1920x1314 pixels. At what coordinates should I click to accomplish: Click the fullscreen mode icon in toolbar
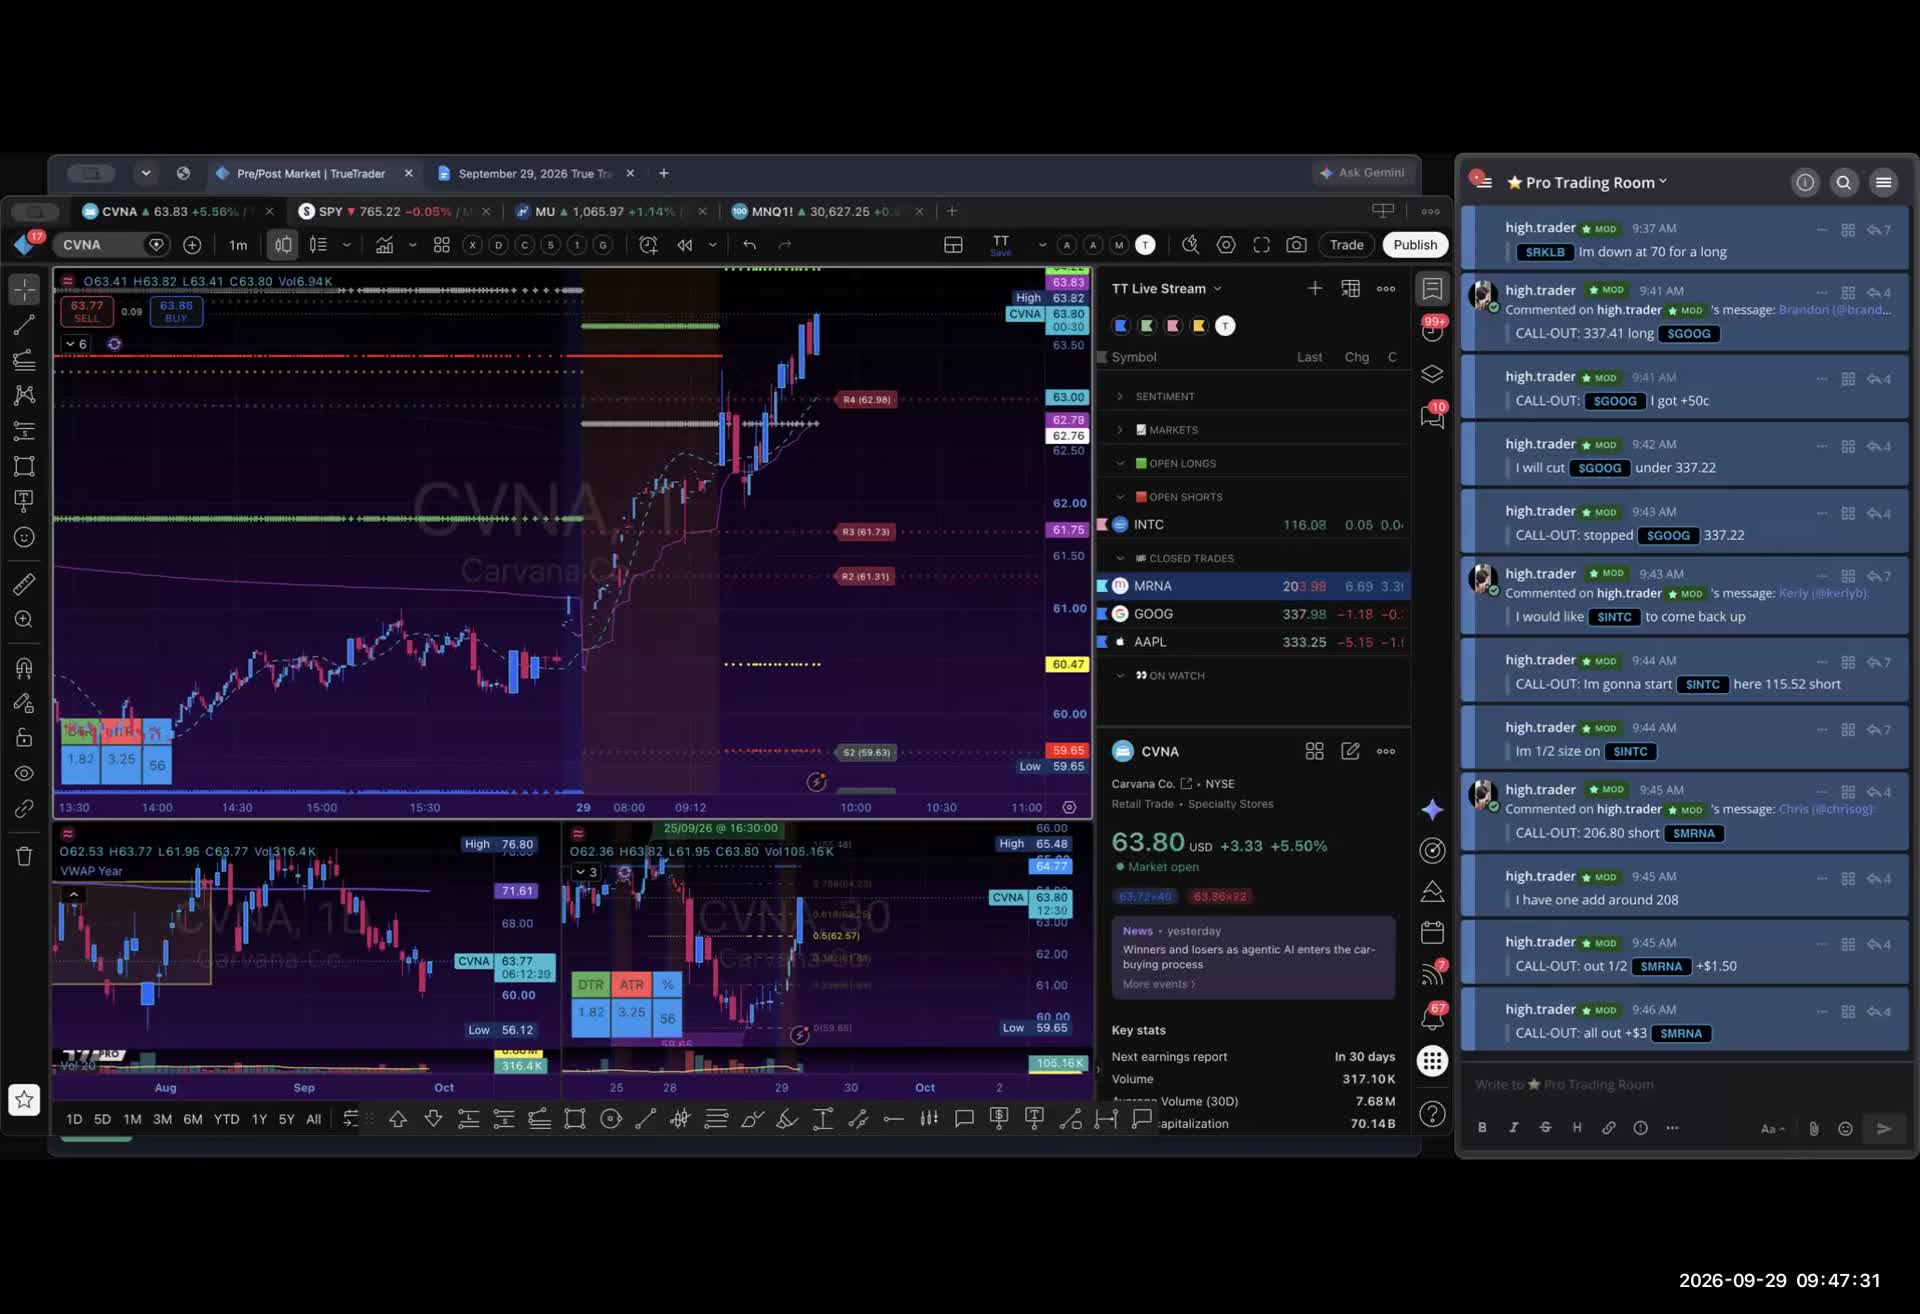tap(1261, 245)
